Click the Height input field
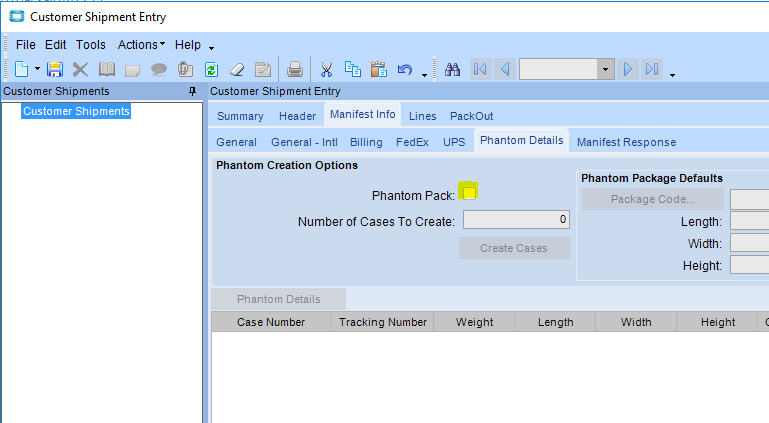Screen dimensions: 769x423 coord(749,265)
